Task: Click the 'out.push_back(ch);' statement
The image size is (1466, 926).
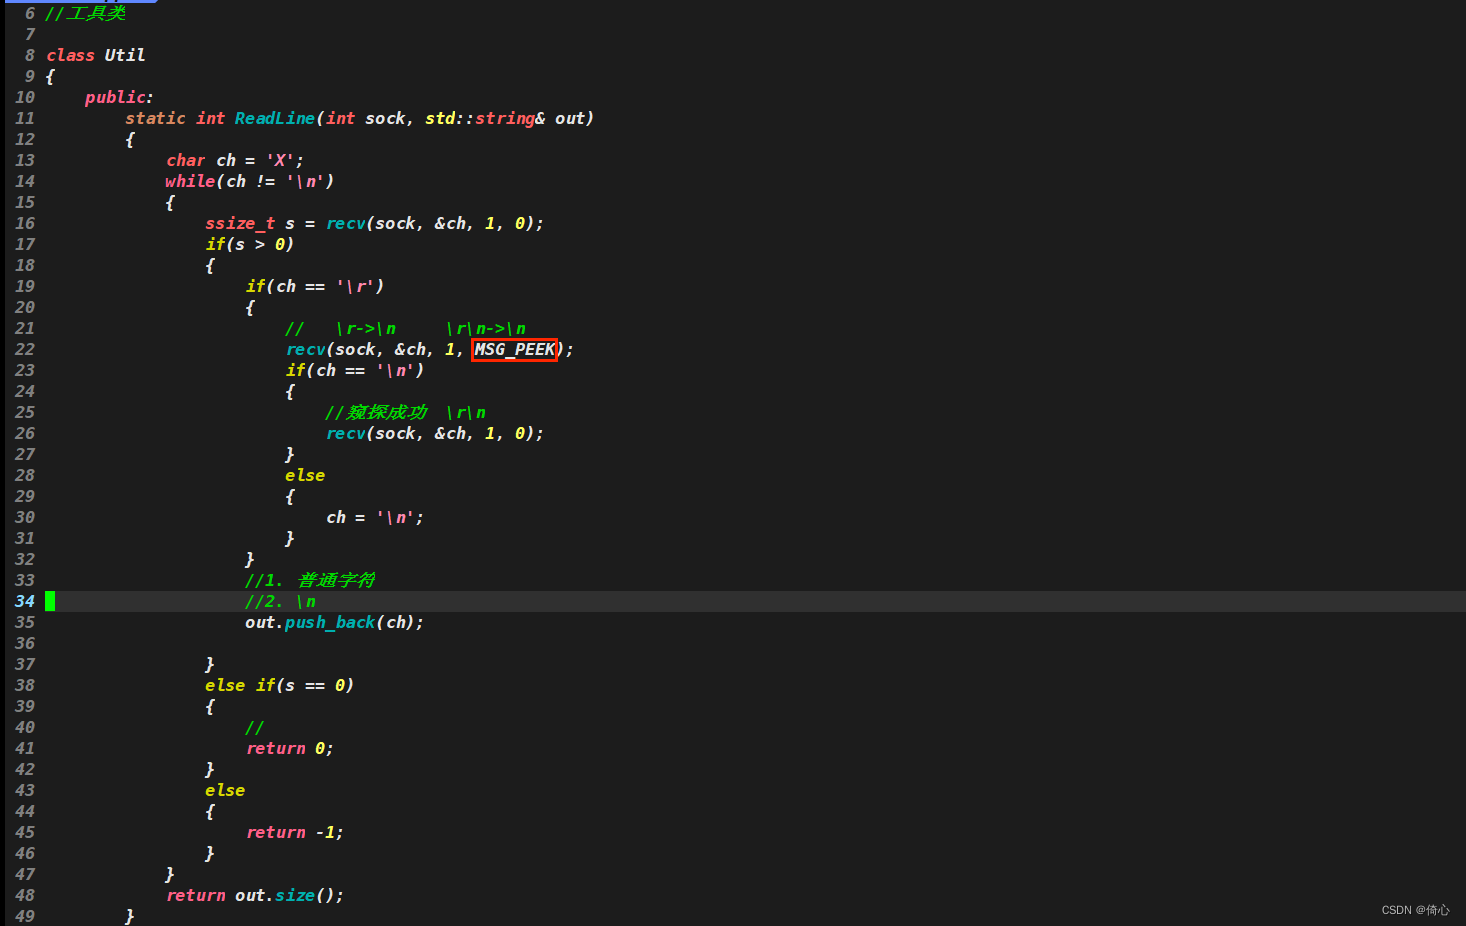Action: coord(335,622)
